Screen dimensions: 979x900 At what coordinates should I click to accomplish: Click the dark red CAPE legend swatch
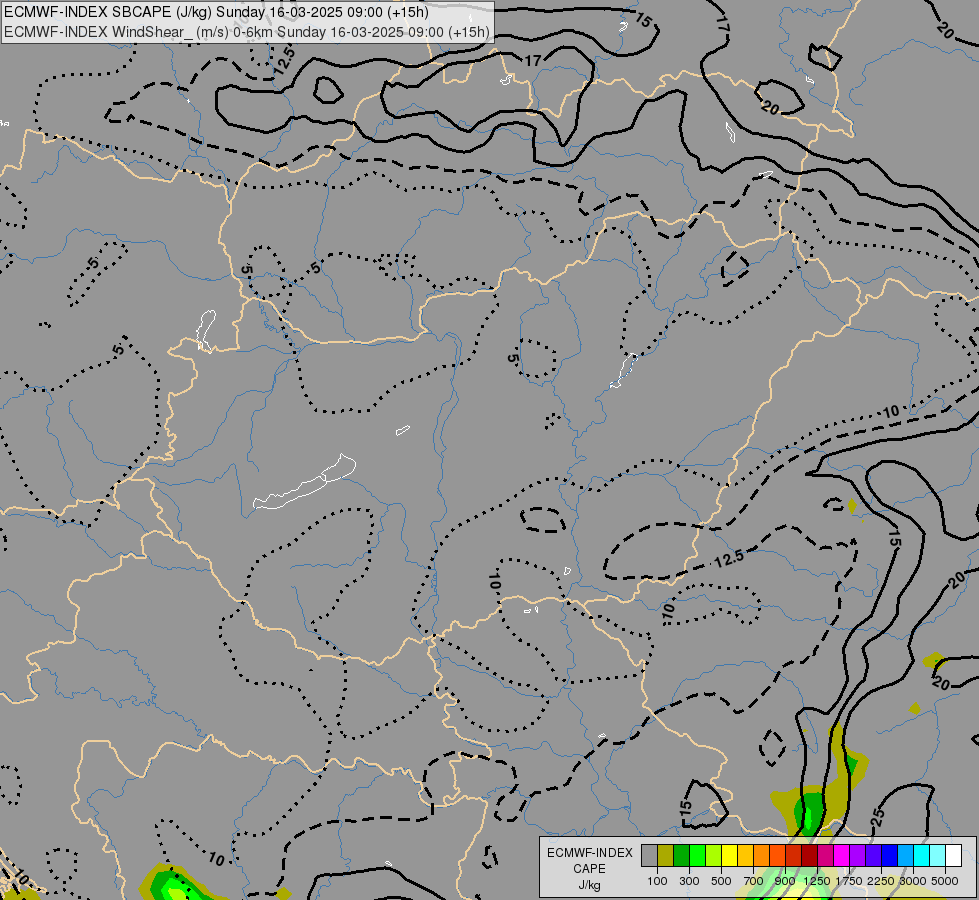pos(810,855)
